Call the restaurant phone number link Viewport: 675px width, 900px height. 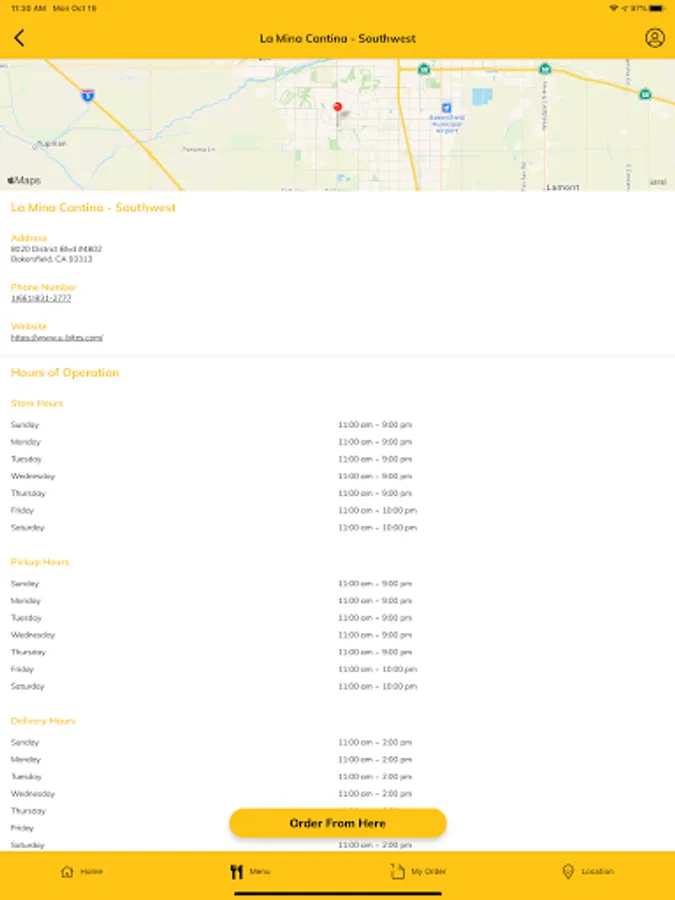click(41, 298)
